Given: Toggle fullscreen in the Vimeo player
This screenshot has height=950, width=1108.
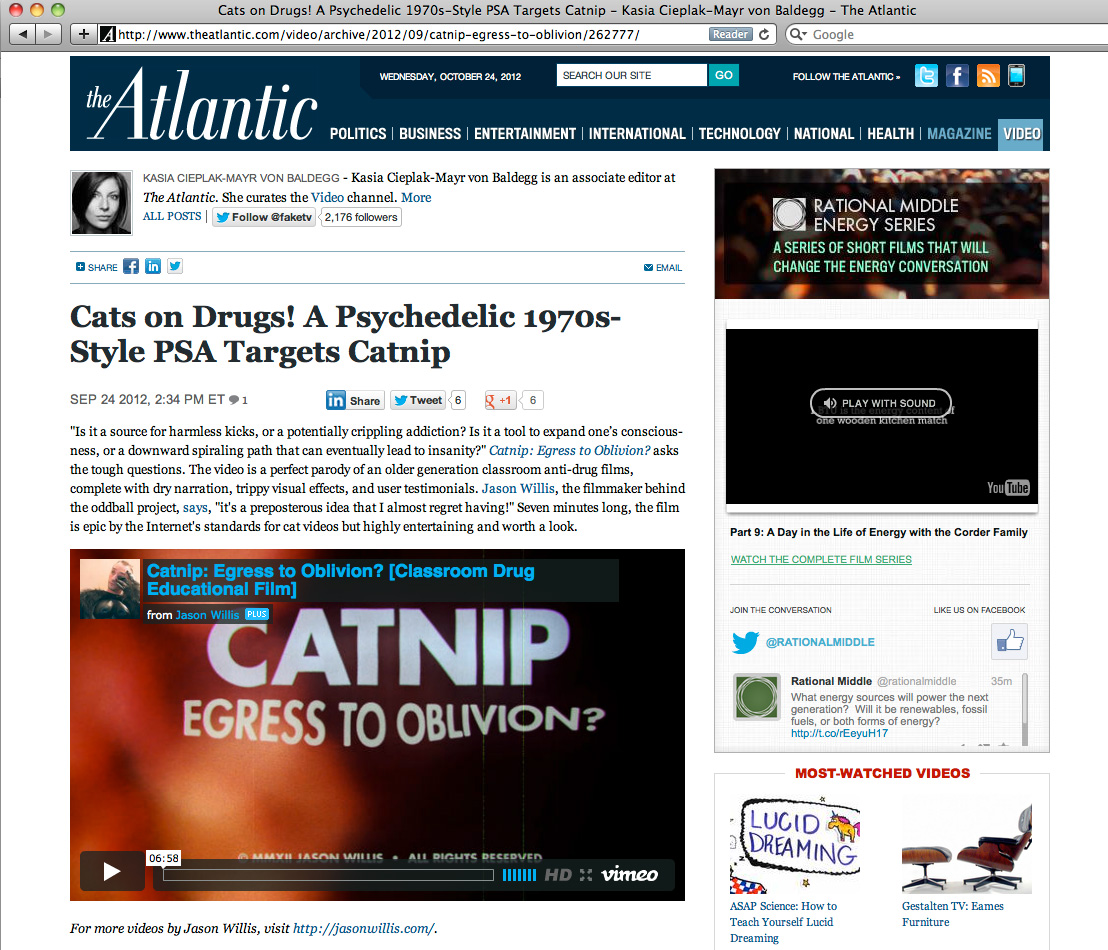Looking at the screenshot, I should pos(586,875).
